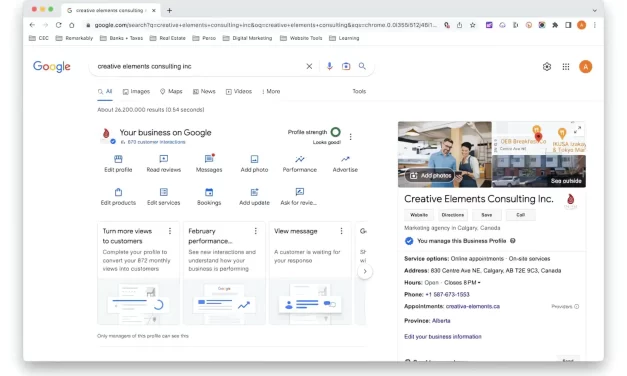
Task: Open new browser tab with plus
Action: tap(169, 10)
